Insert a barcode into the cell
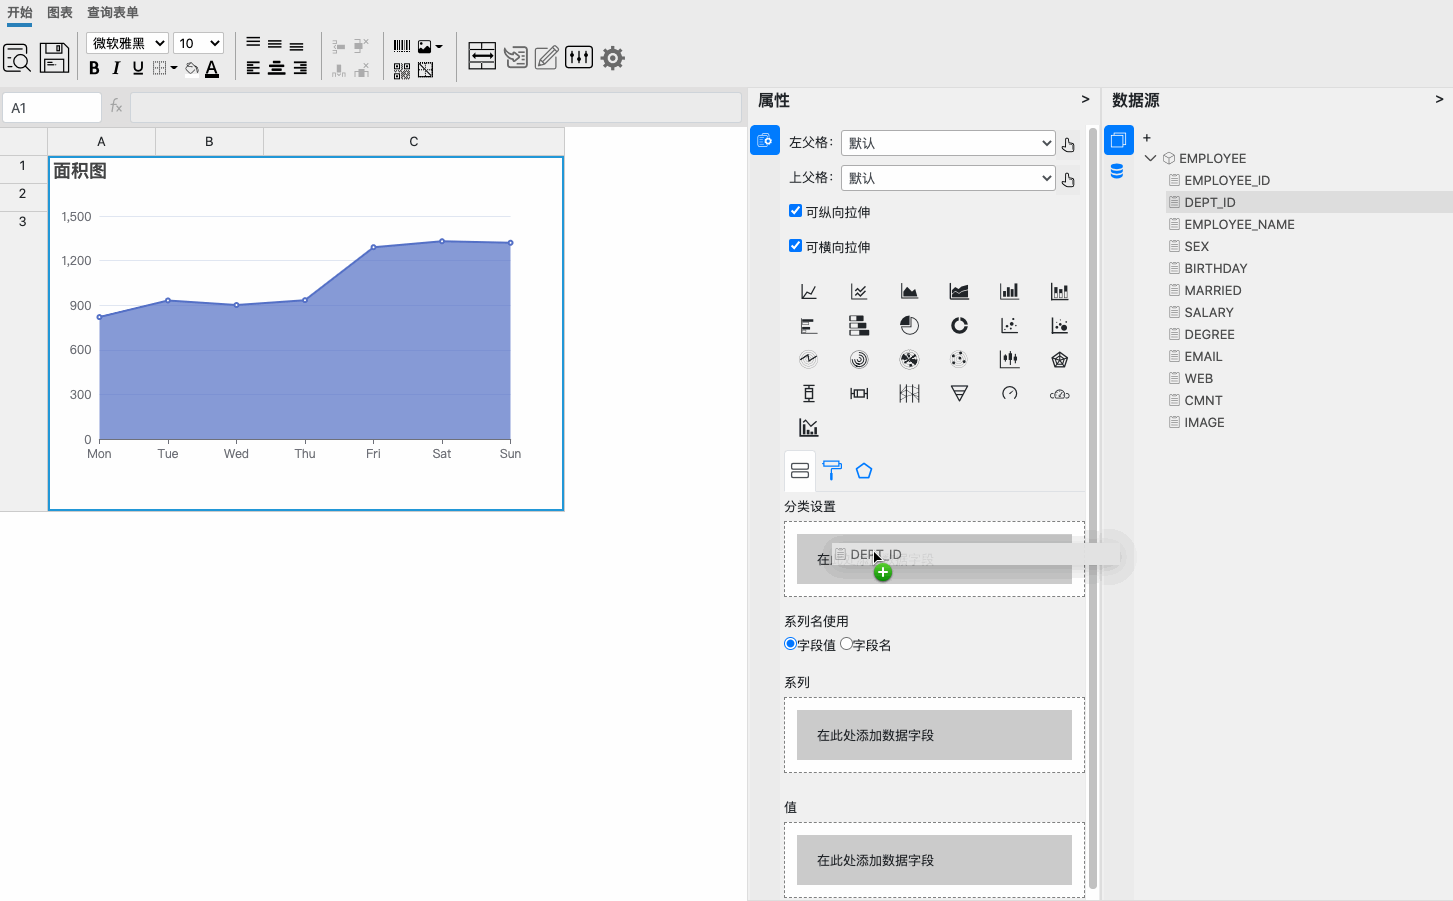The image size is (1453, 901). pos(402,46)
